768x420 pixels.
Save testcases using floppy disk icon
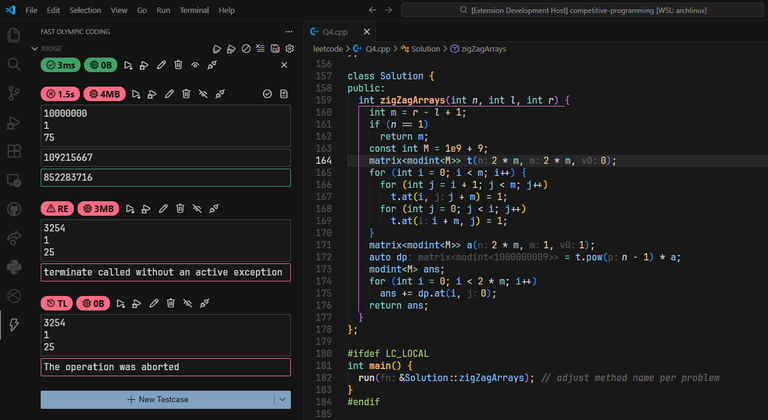point(275,49)
